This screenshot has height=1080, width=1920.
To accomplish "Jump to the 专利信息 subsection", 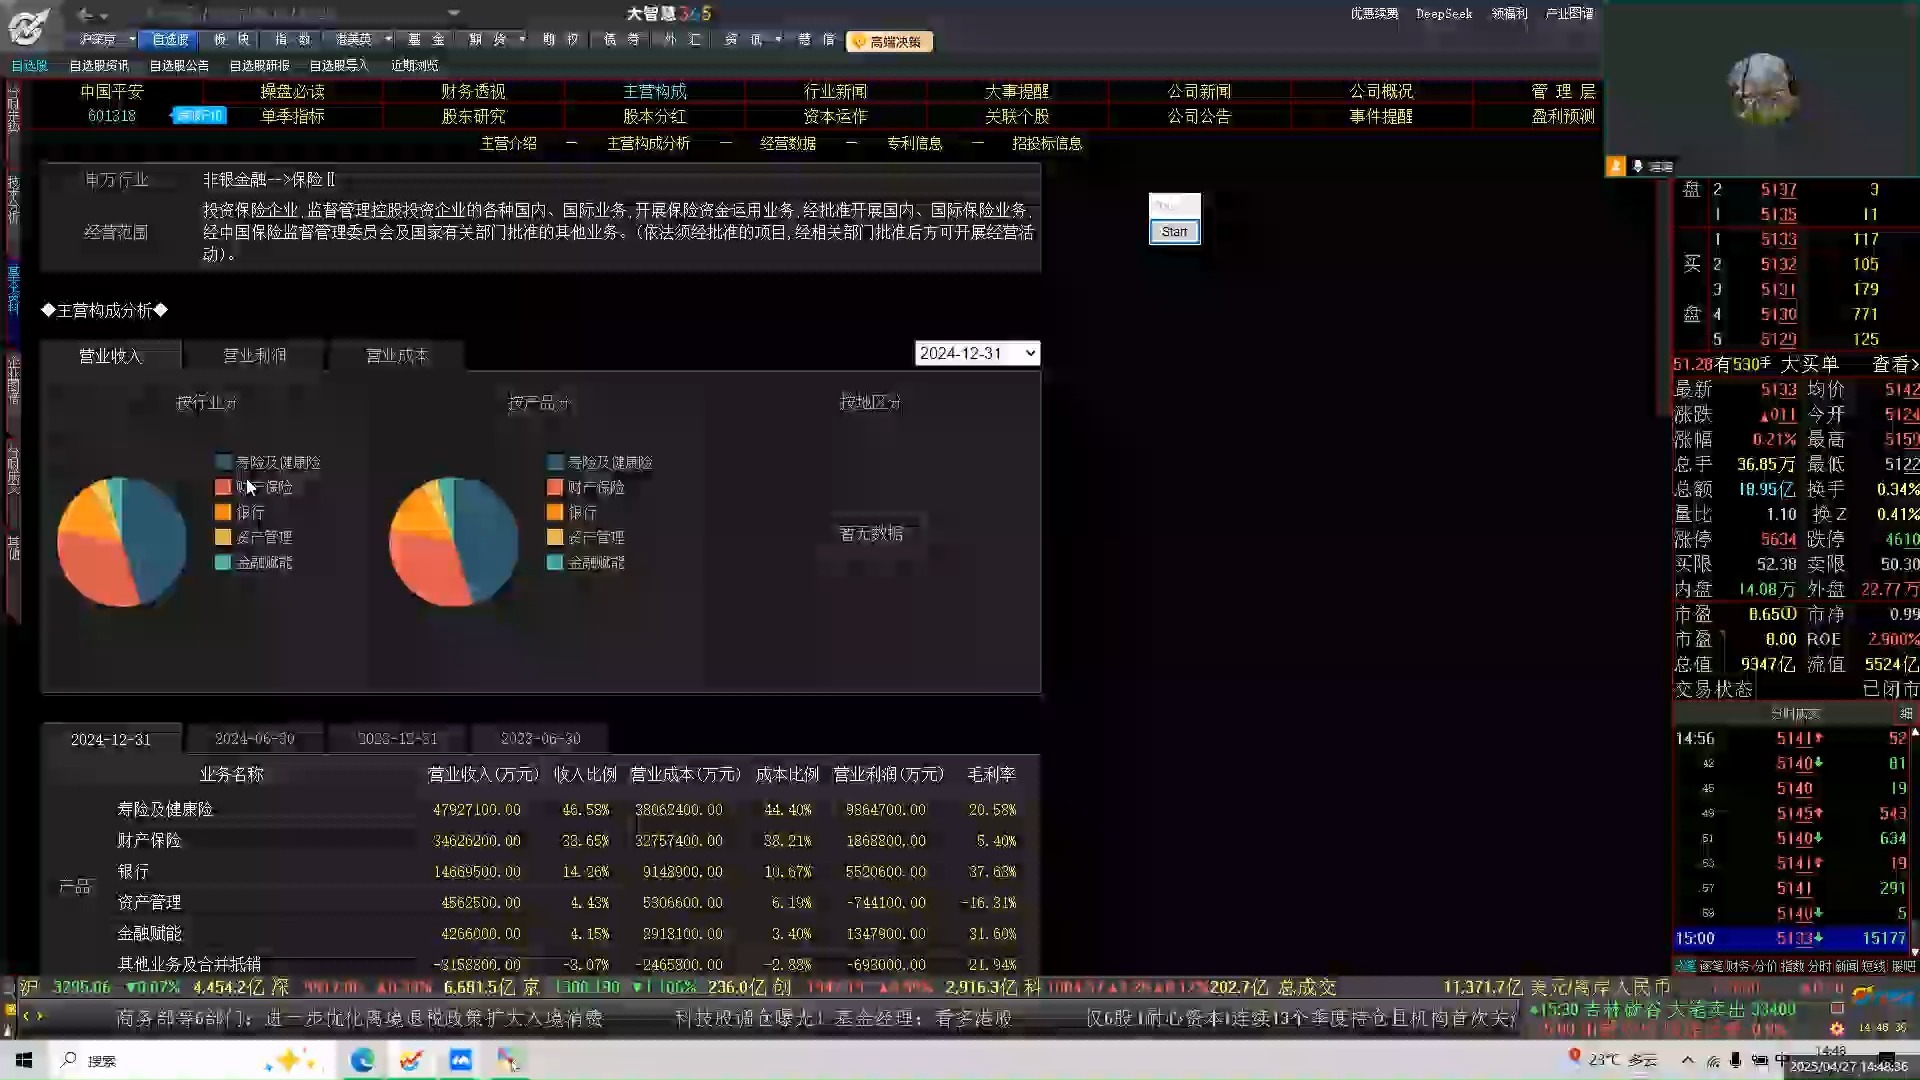I will pyautogui.click(x=915, y=143).
